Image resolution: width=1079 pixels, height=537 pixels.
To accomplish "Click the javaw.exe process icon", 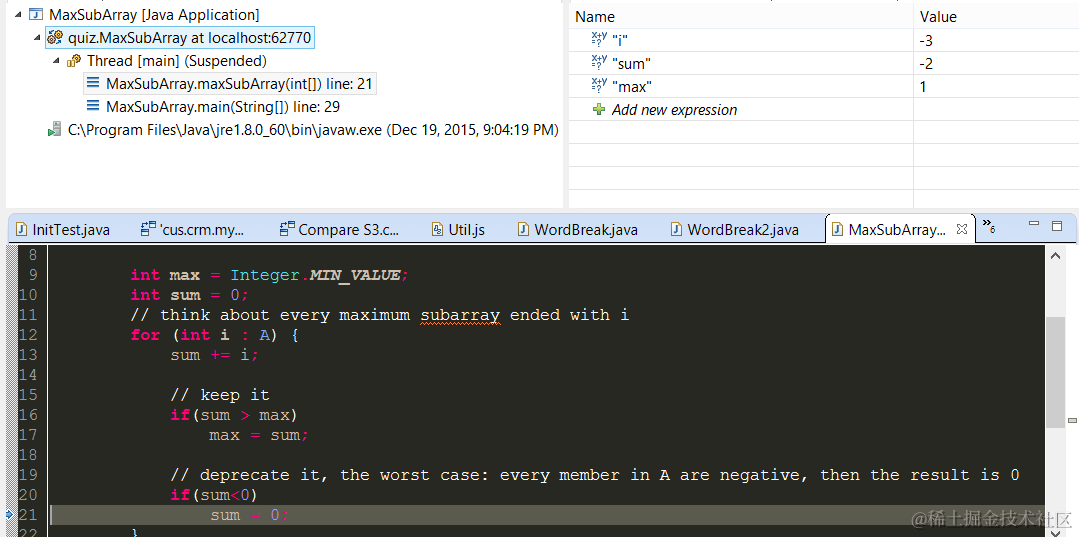I will click(54, 129).
